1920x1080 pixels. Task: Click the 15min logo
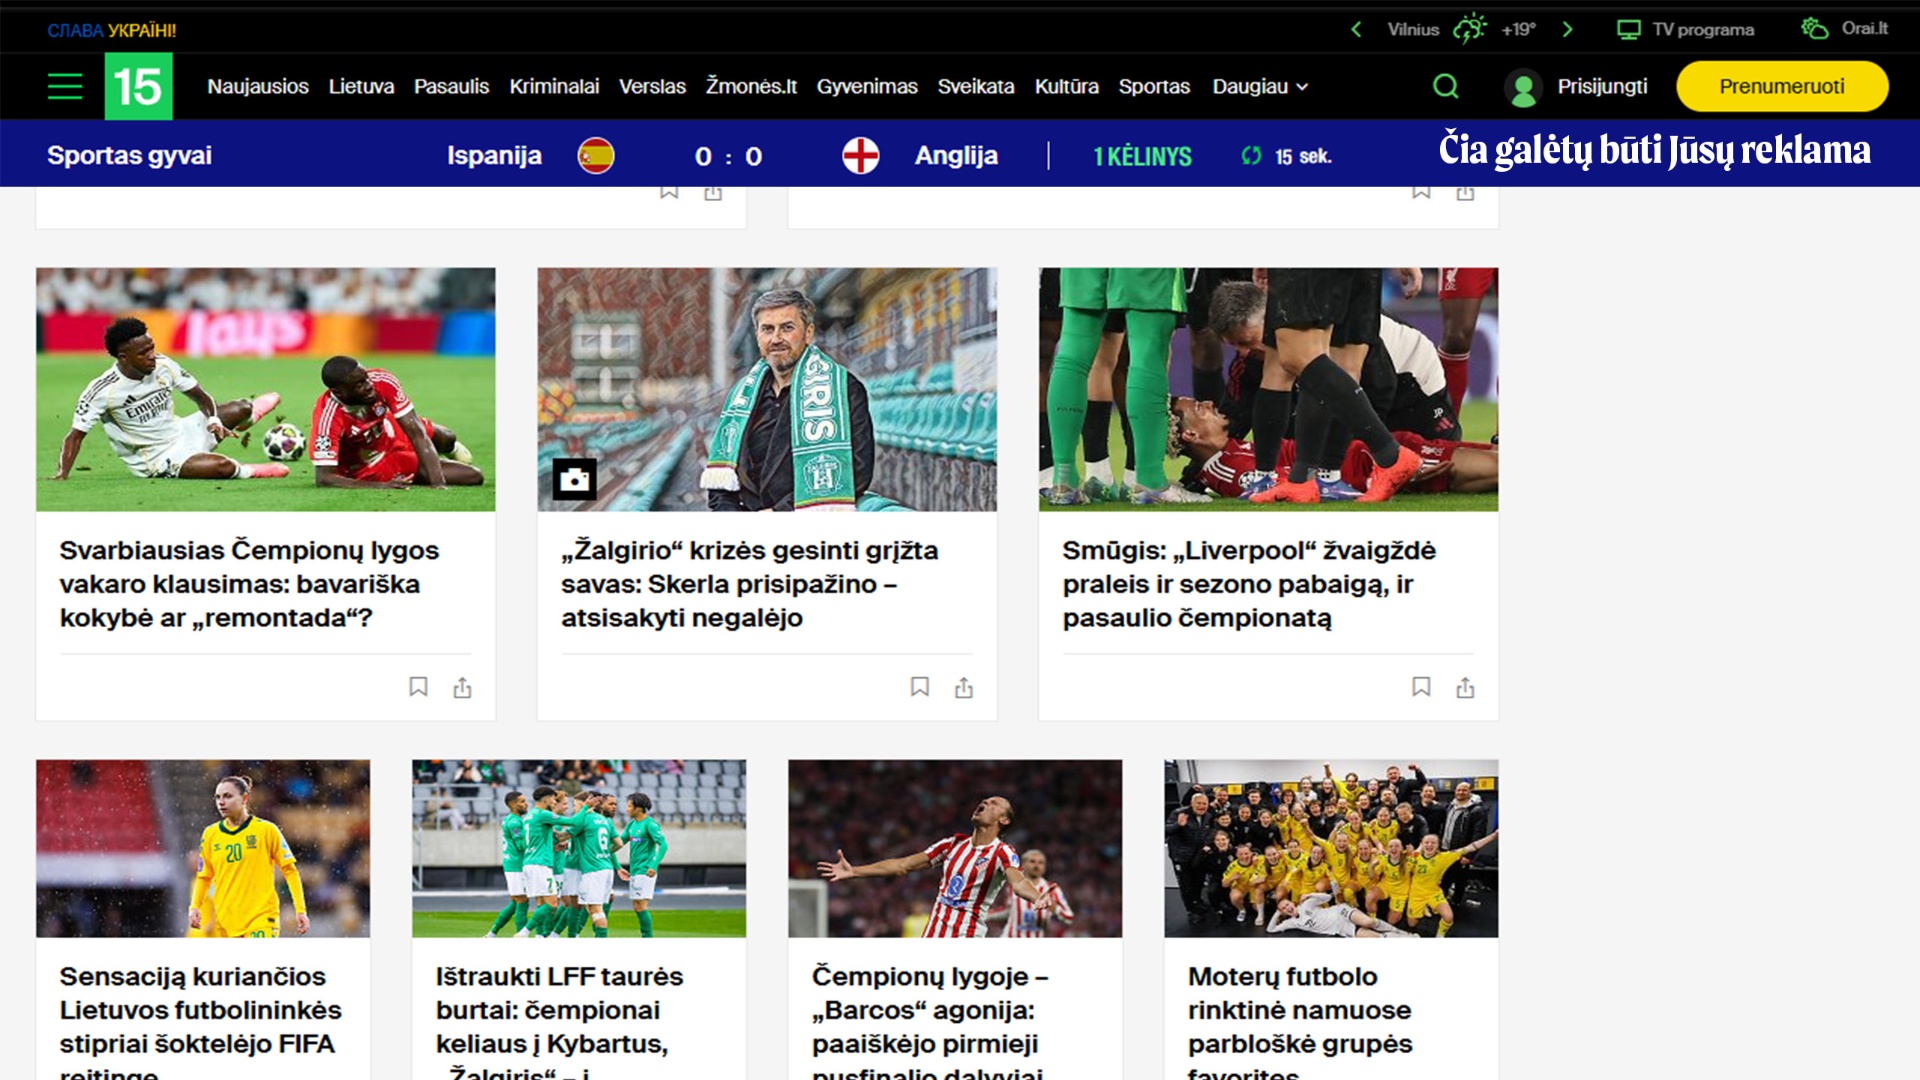coord(138,86)
